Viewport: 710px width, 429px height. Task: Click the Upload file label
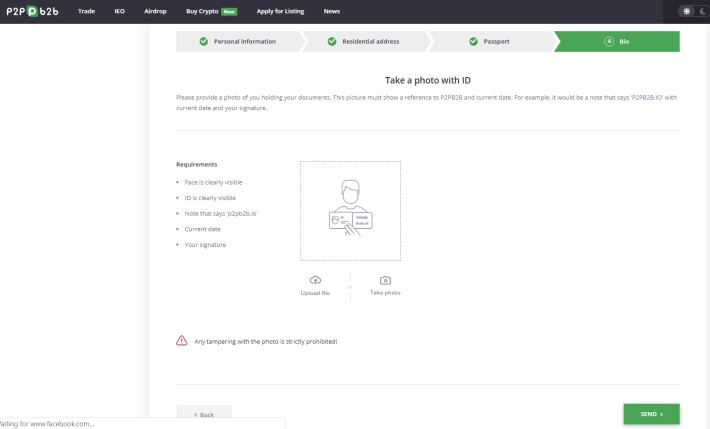315,293
